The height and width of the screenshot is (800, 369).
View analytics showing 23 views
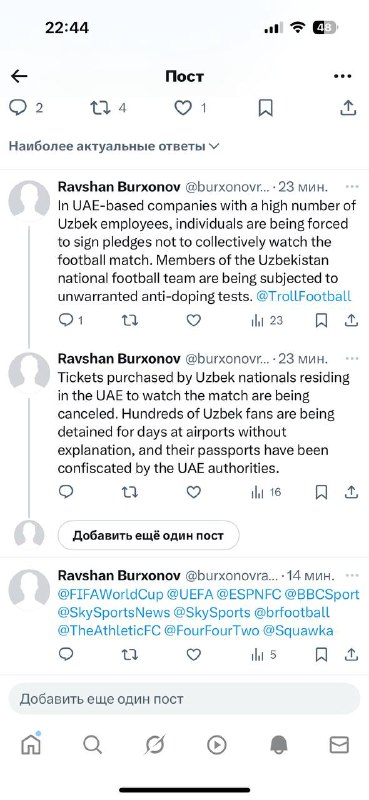pos(267,320)
